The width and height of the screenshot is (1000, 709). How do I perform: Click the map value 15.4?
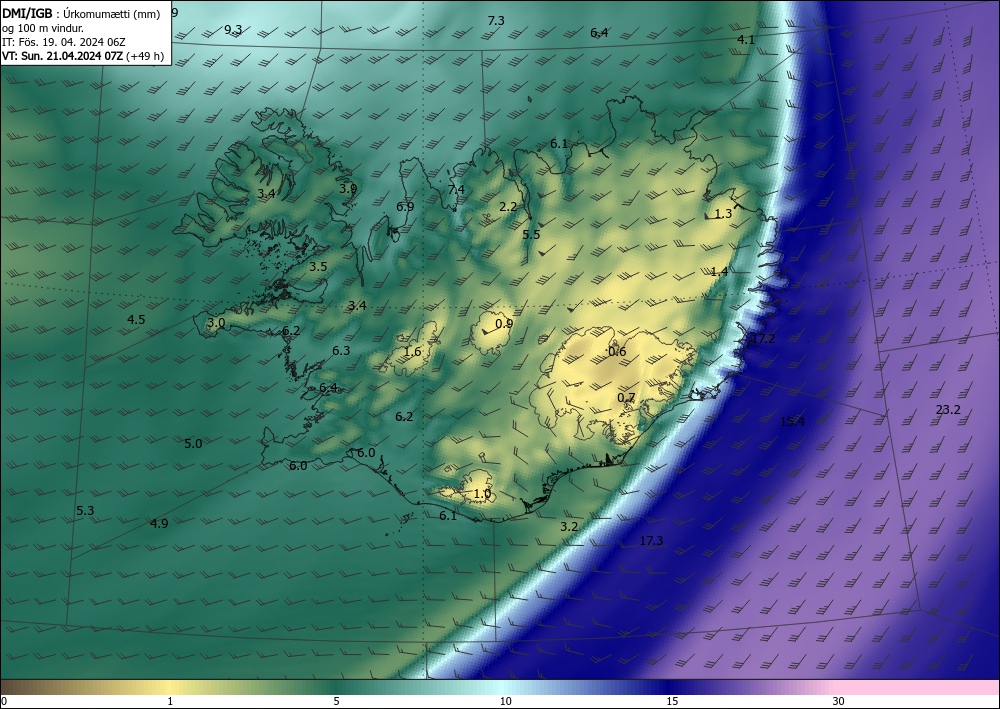pyautogui.click(x=792, y=421)
